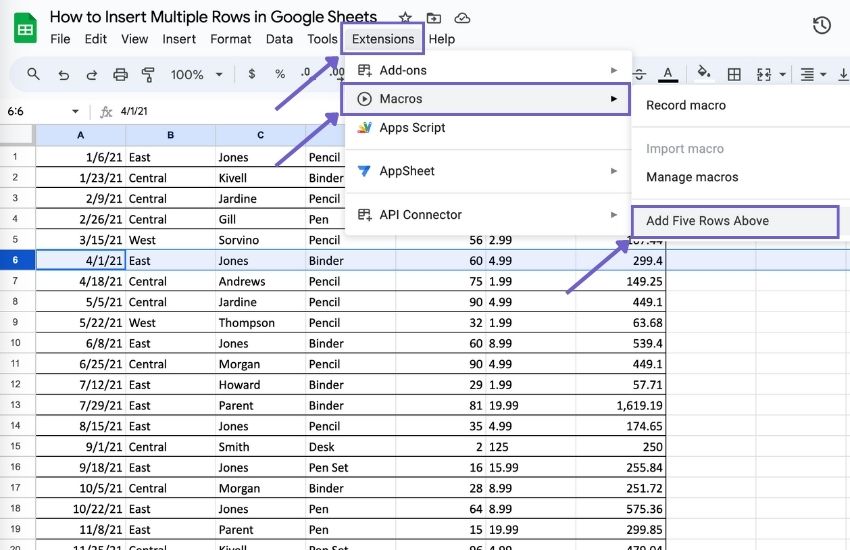Open version history clock icon
The height and width of the screenshot is (550, 850).
pos(822,25)
